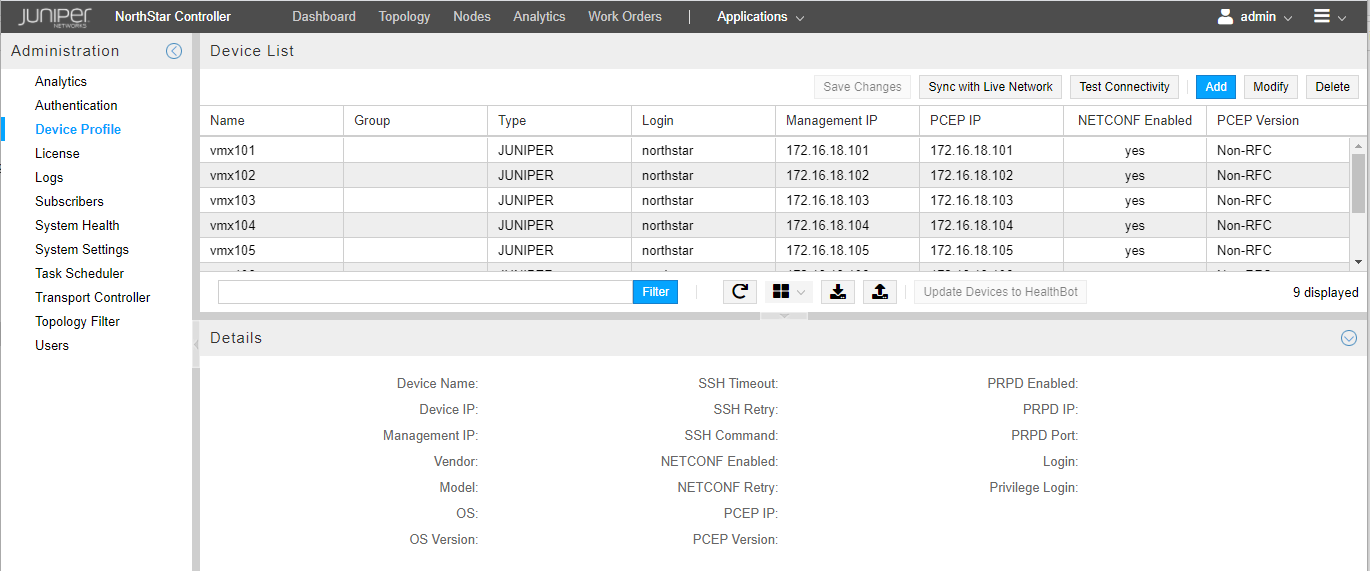Image resolution: width=1370 pixels, height=571 pixels.
Task: Click the refresh device list icon
Action: 739,292
